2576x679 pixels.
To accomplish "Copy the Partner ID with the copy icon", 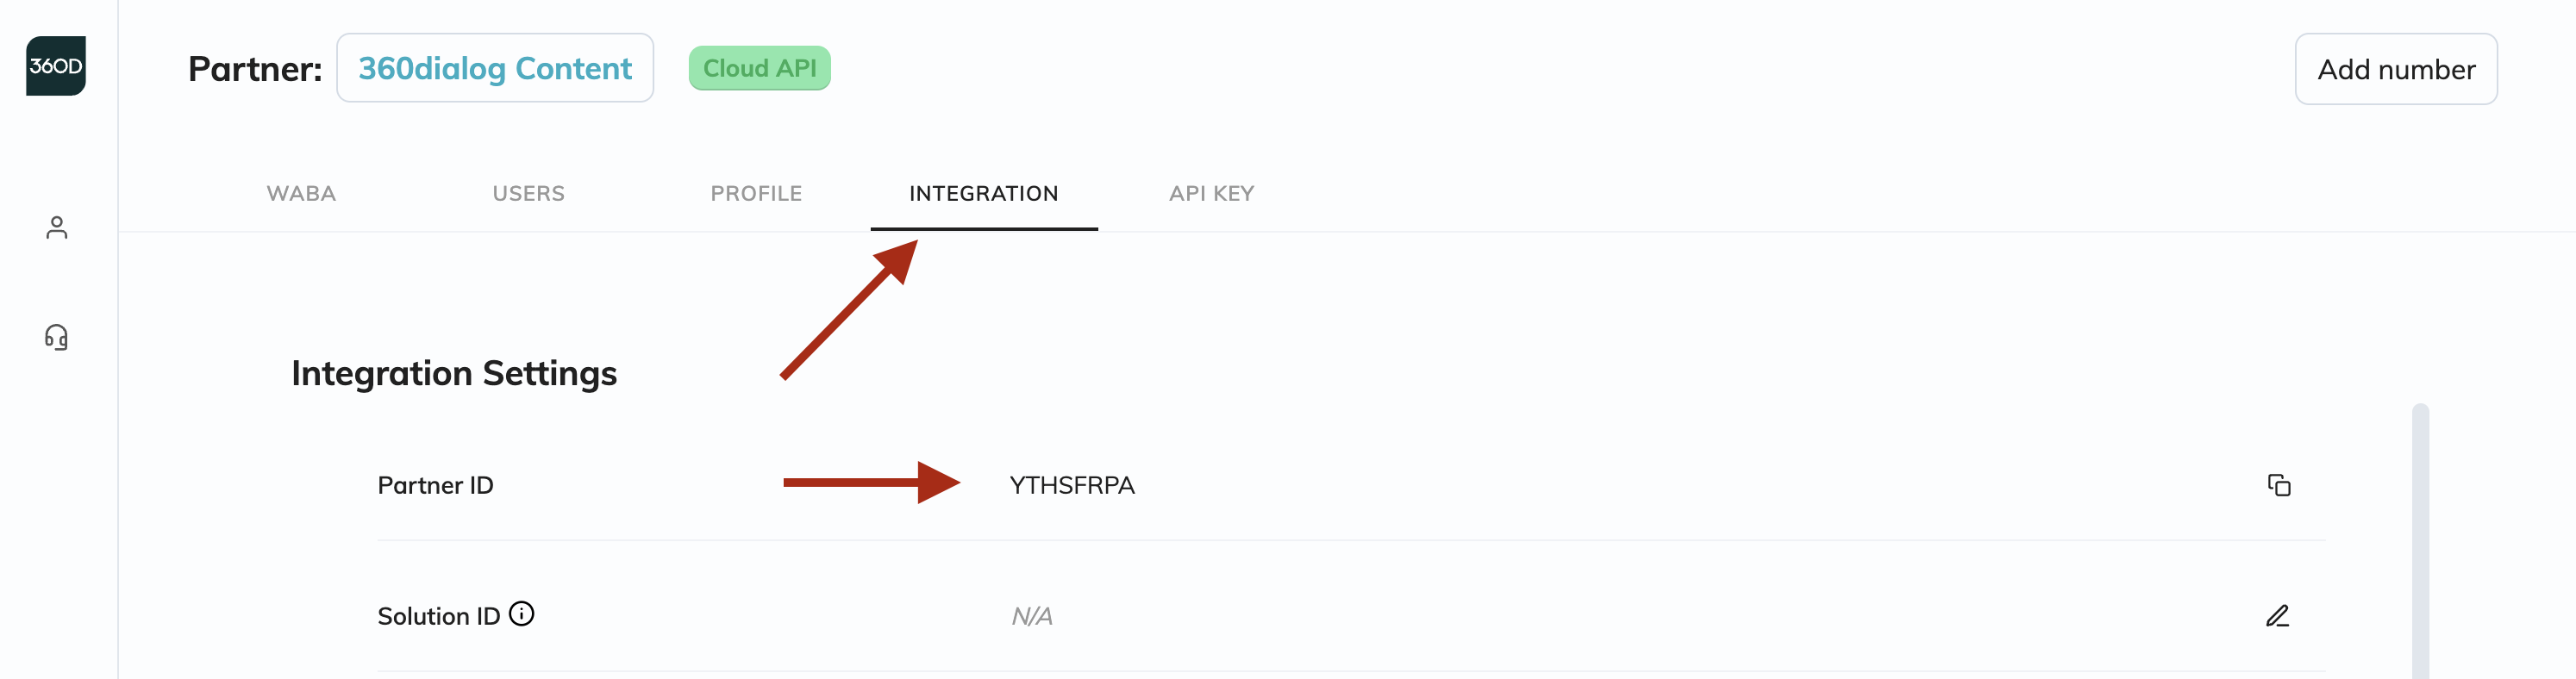I will click(x=2278, y=485).
